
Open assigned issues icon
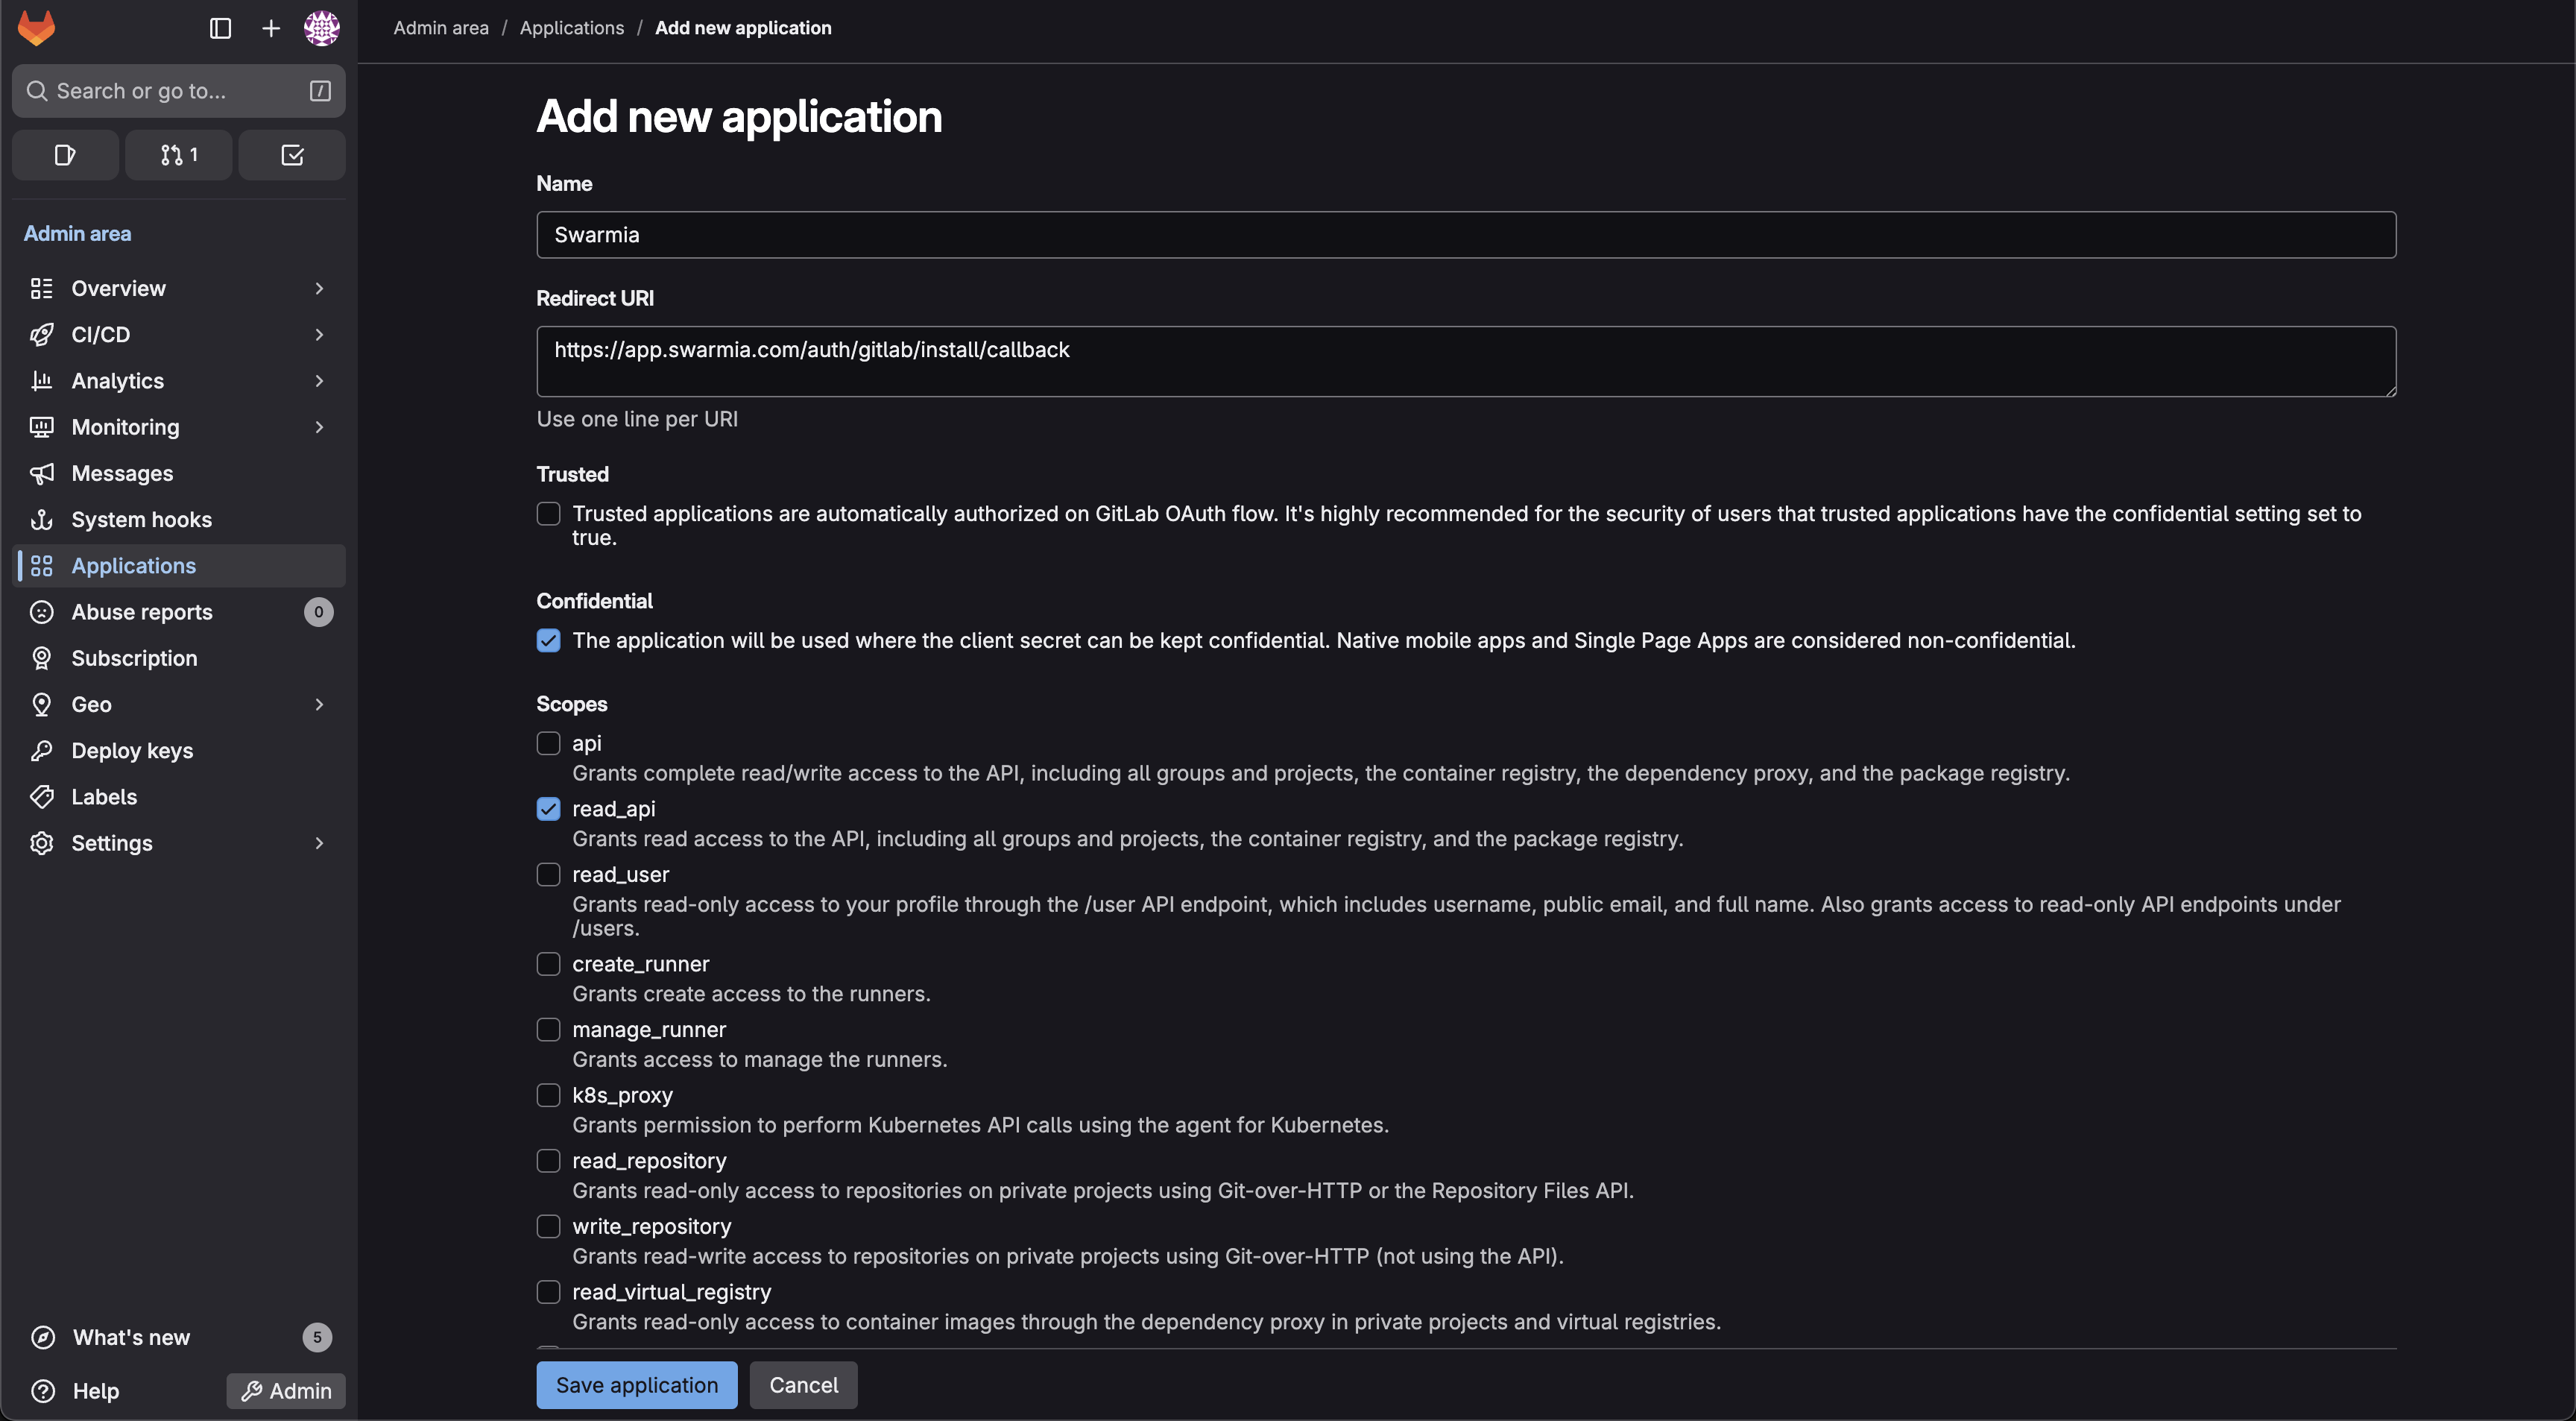click(65, 155)
